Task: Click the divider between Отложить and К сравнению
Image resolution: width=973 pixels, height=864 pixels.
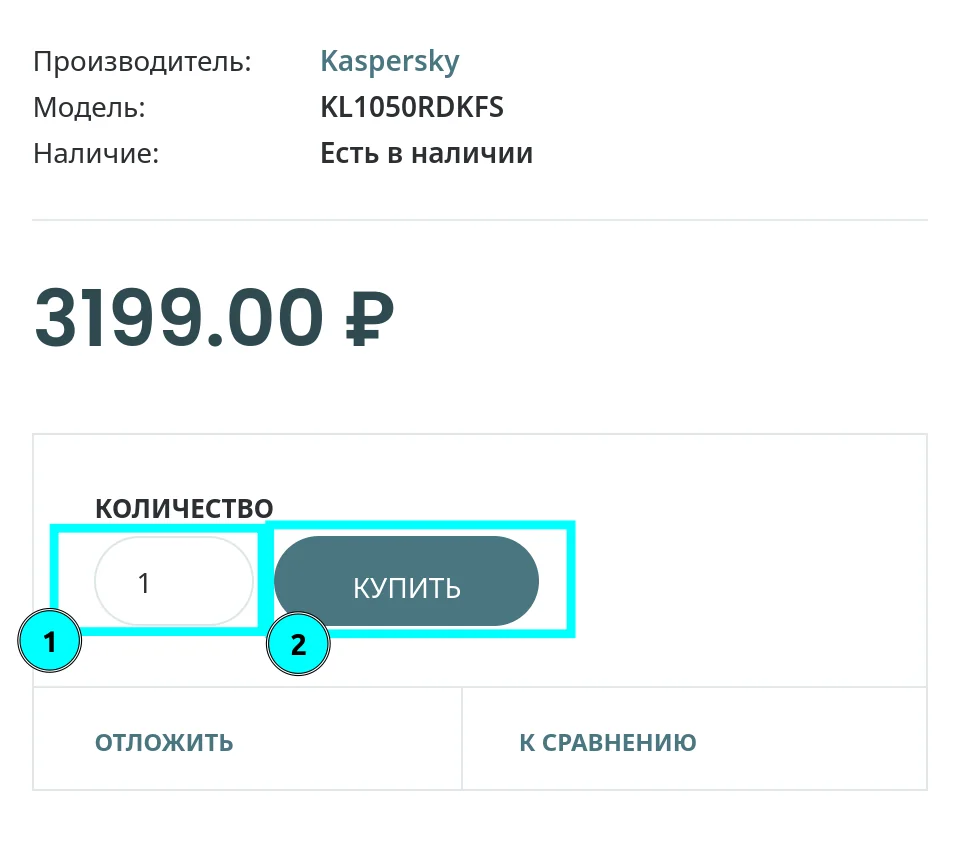Action: [x=462, y=739]
